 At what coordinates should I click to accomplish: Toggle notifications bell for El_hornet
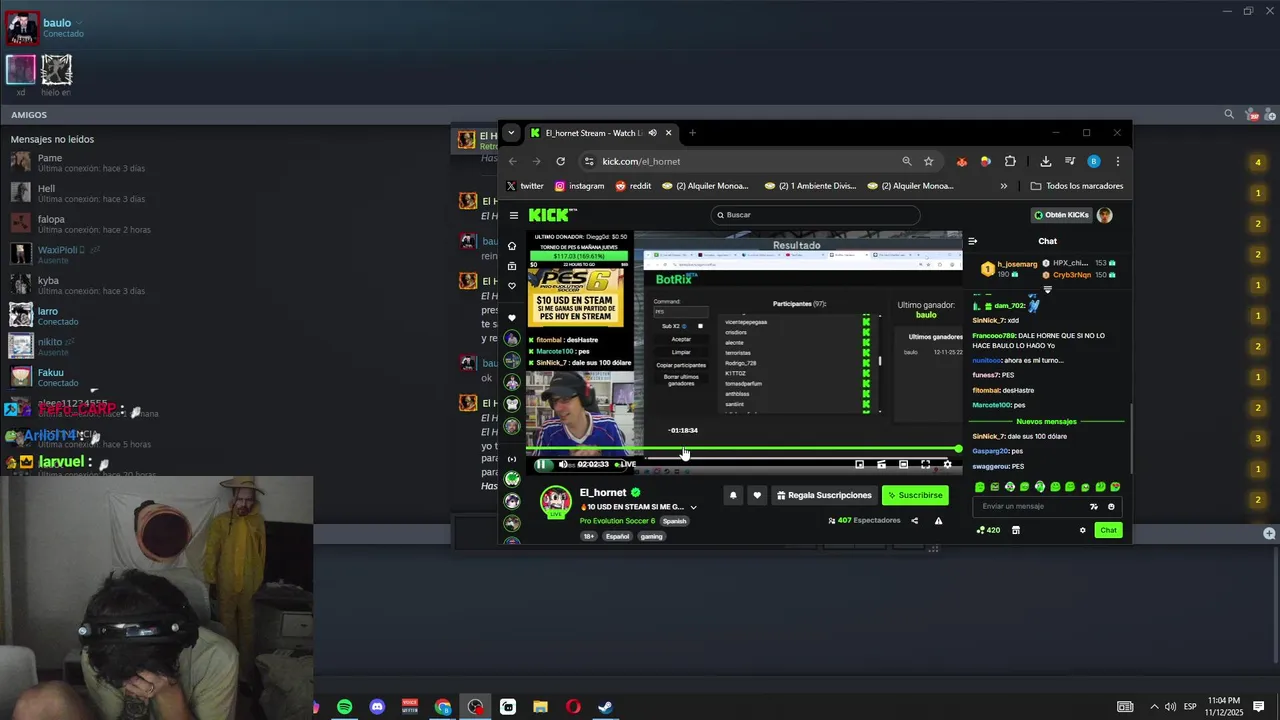click(733, 495)
